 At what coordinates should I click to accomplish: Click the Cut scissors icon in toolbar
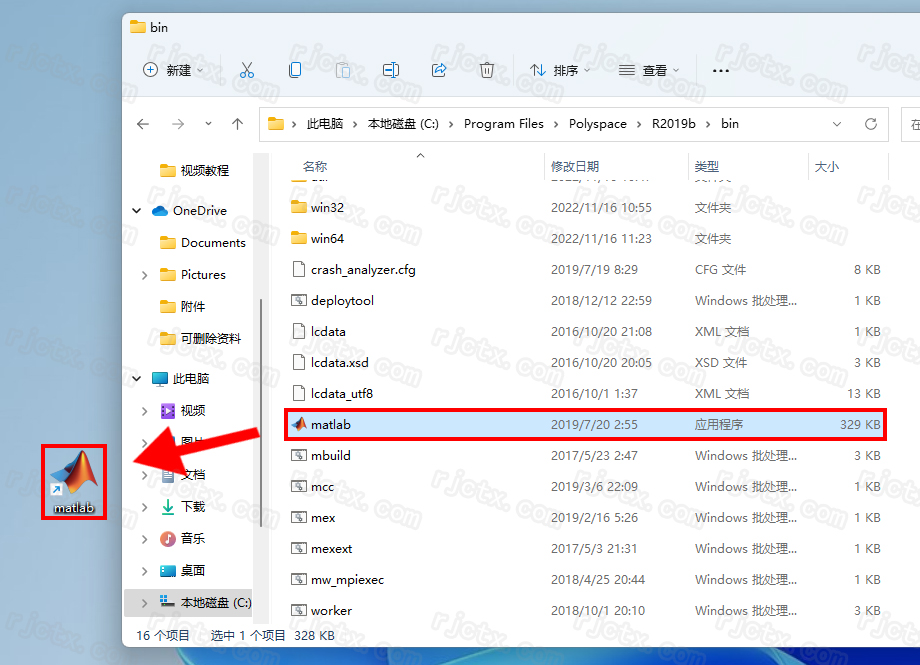click(247, 70)
